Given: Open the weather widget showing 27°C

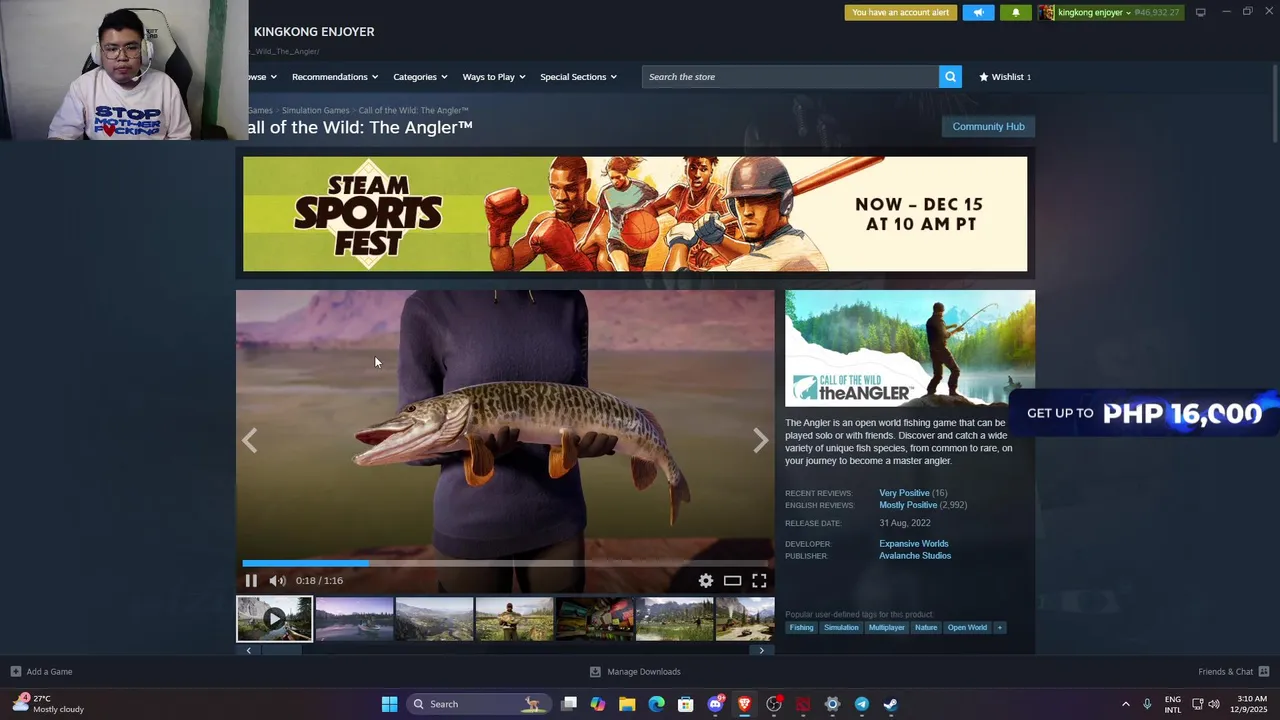Looking at the screenshot, I should (48, 704).
